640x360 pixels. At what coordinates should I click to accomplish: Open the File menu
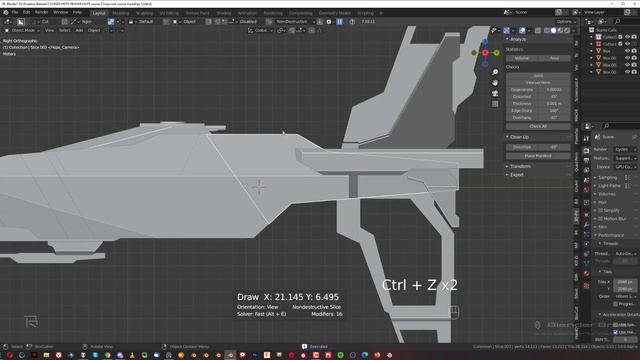click(15, 13)
